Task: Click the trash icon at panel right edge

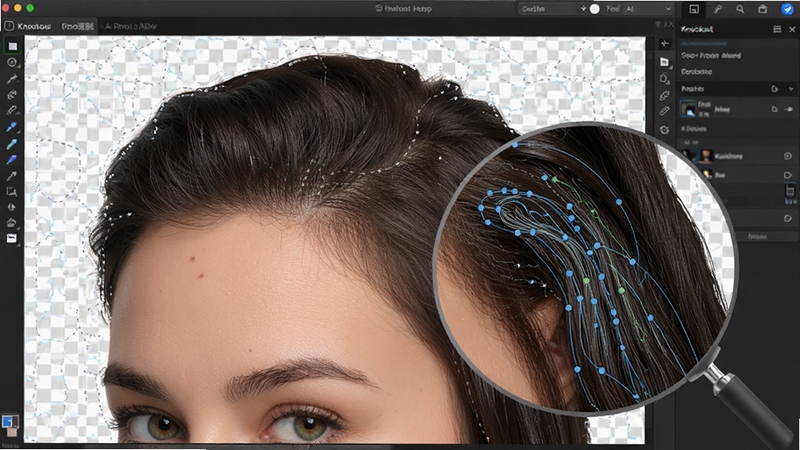Action: (x=790, y=191)
